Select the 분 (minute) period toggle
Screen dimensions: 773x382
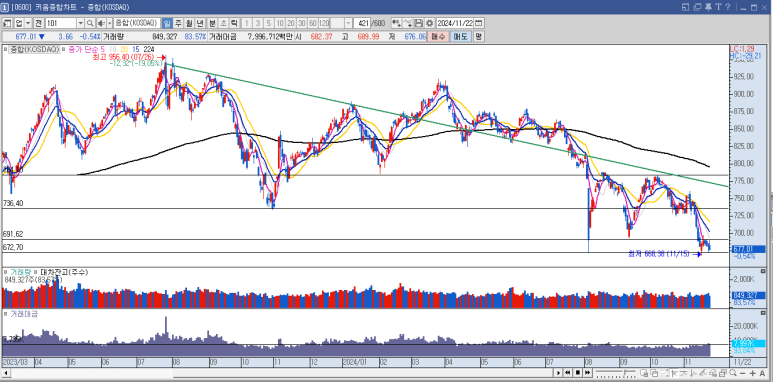212,23
